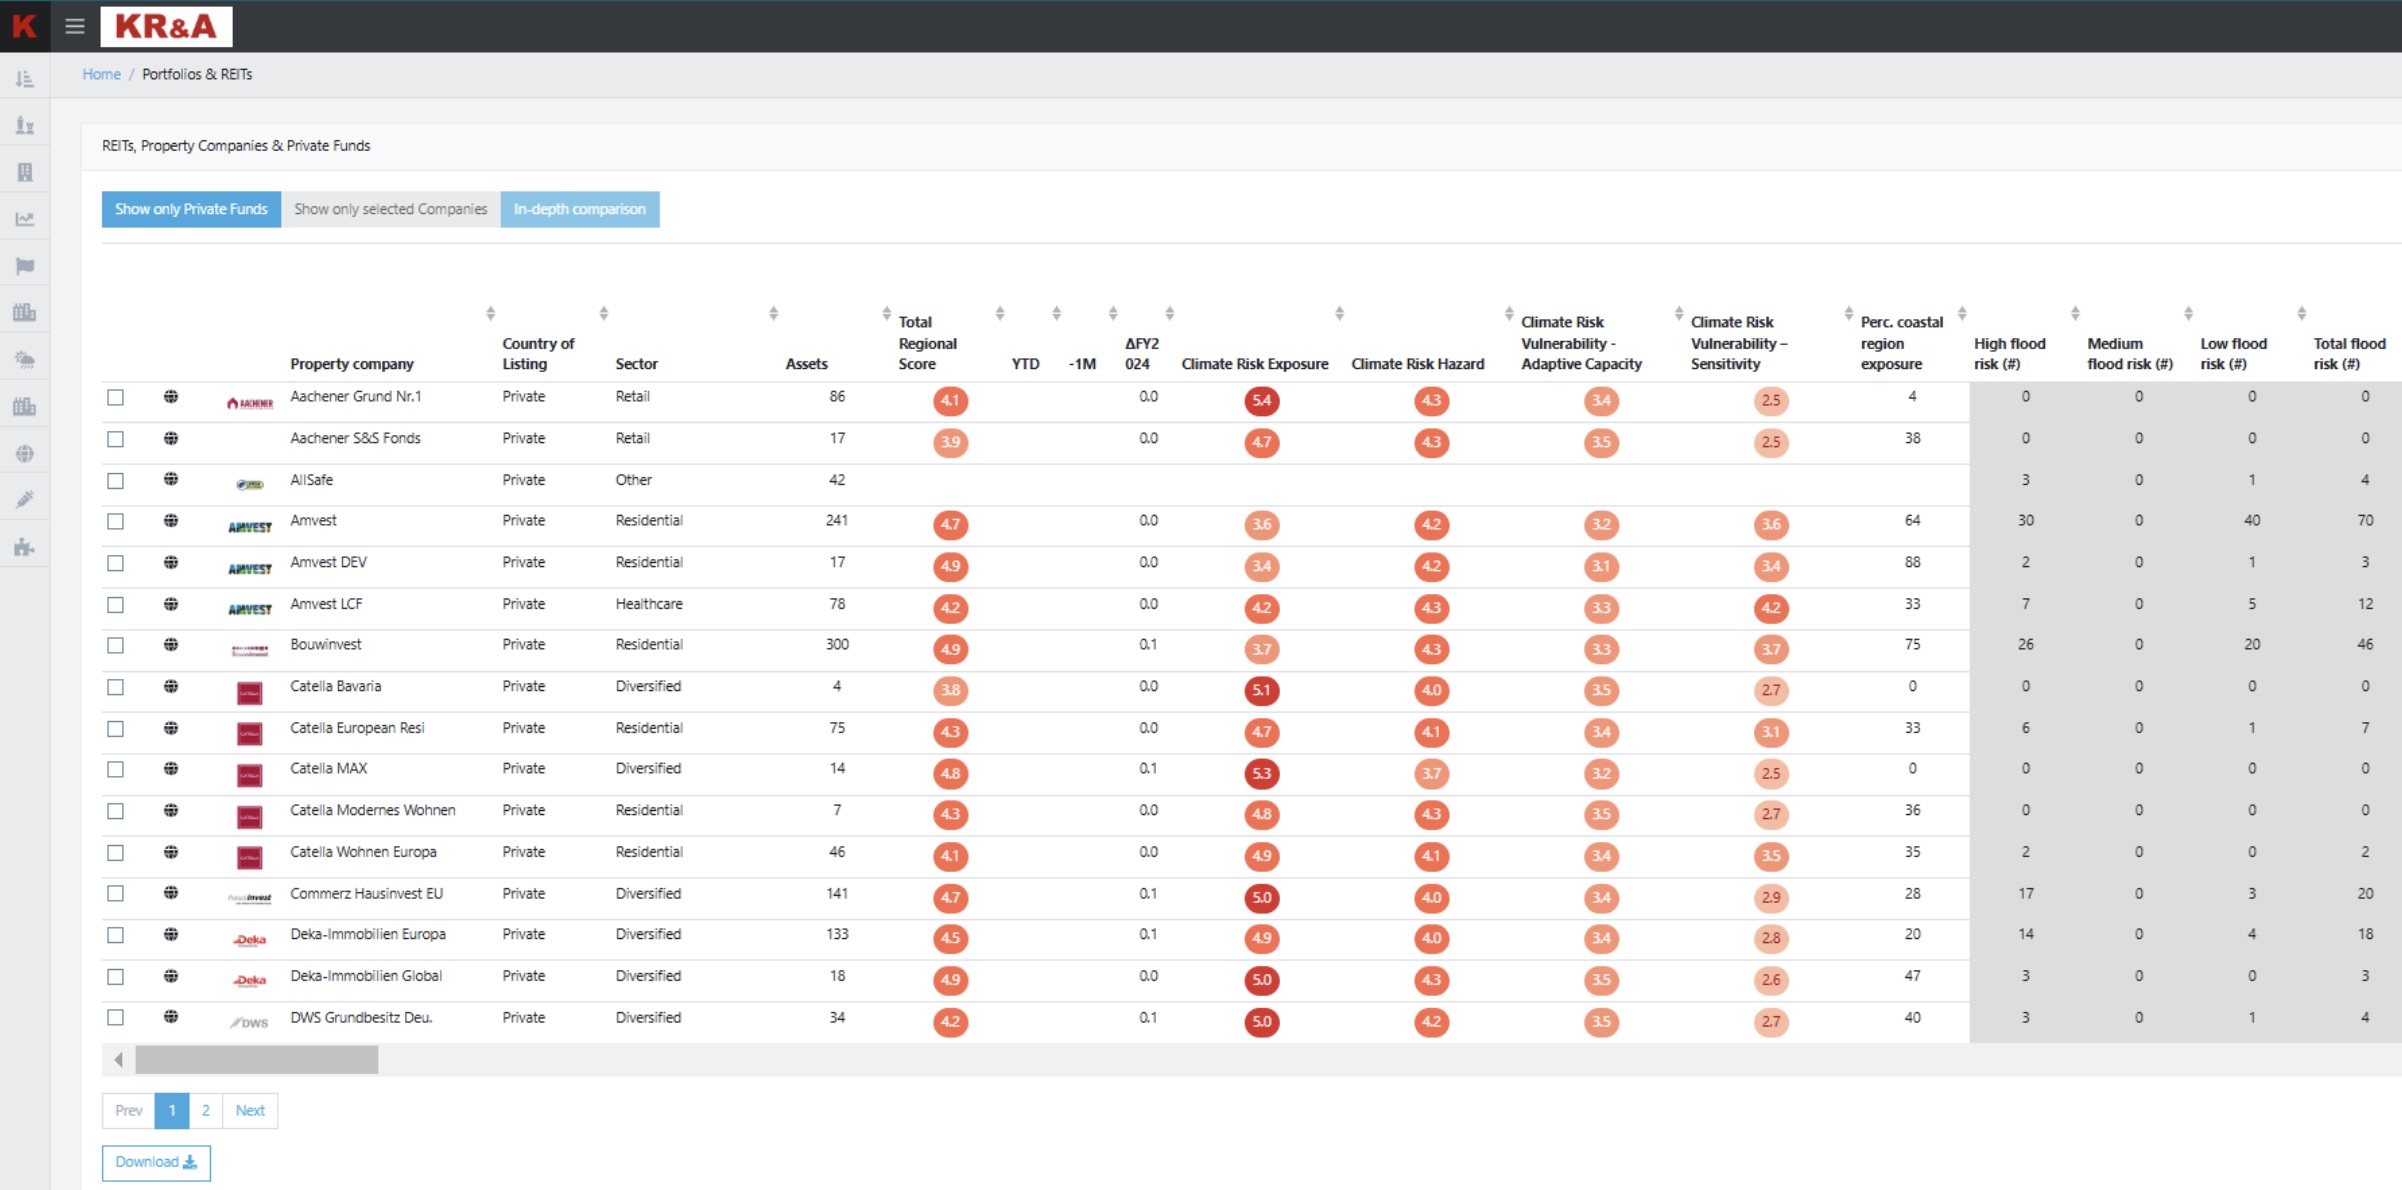This screenshot has height=1190, width=2402.
Task: Click the Deka logo in Deka-Immobilien Global row
Action: [250, 980]
